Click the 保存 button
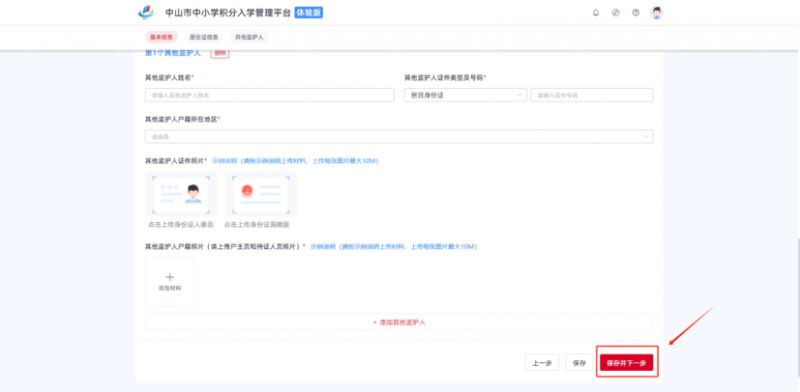Image resolution: width=800 pixels, height=392 pixels. (x=579, y=363)
